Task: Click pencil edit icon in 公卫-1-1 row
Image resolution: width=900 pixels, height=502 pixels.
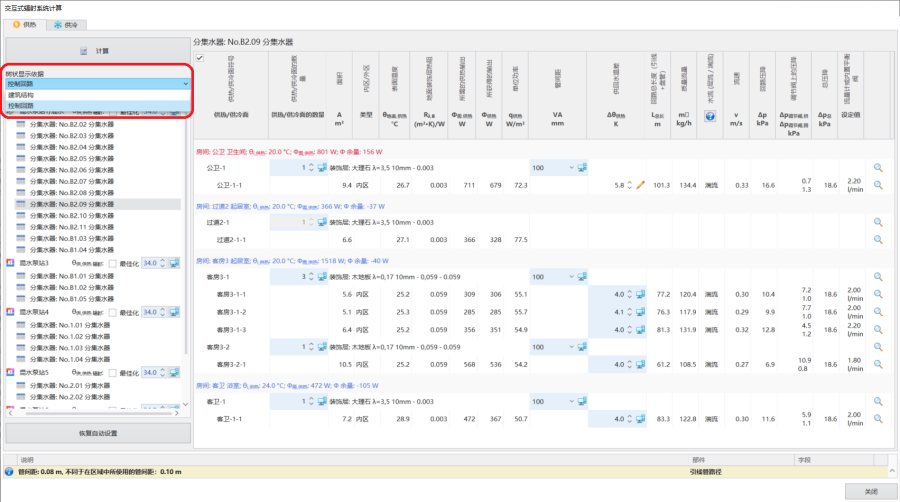Action: pyautogui.click(x=641, y=185)
